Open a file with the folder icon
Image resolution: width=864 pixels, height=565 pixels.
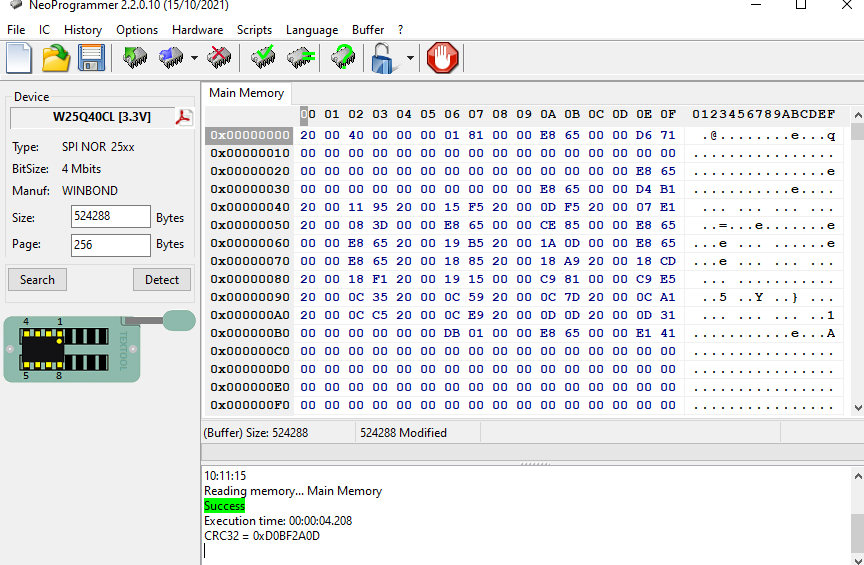pyautogui.click(x=56, y=59)
